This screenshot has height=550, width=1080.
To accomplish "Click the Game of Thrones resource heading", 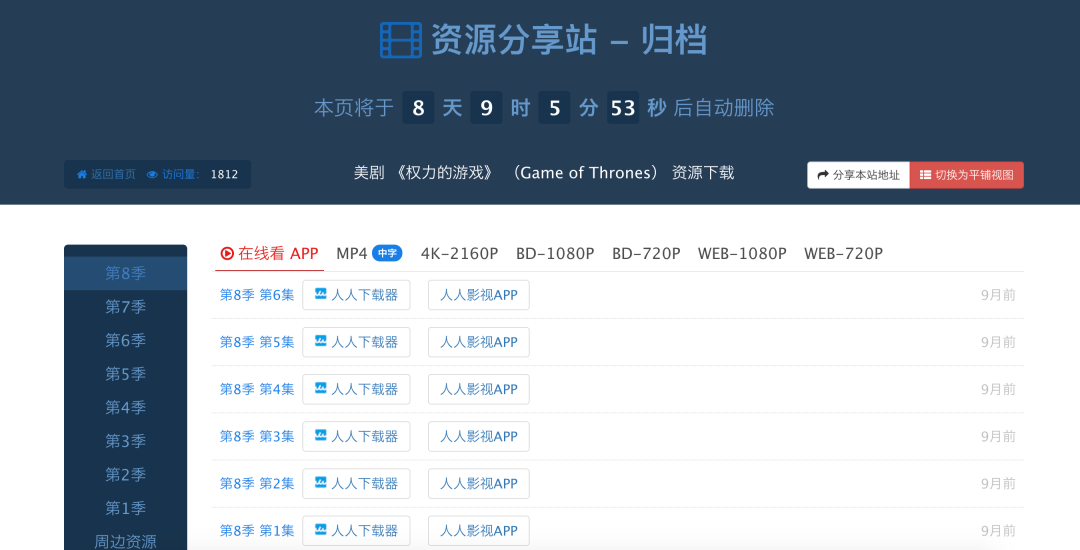I will point(544,173).
